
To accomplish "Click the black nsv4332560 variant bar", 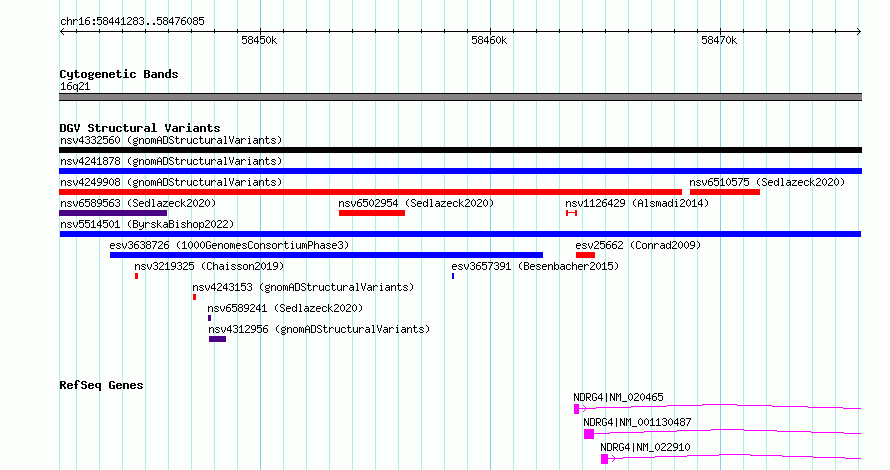I will coord(460,150).
